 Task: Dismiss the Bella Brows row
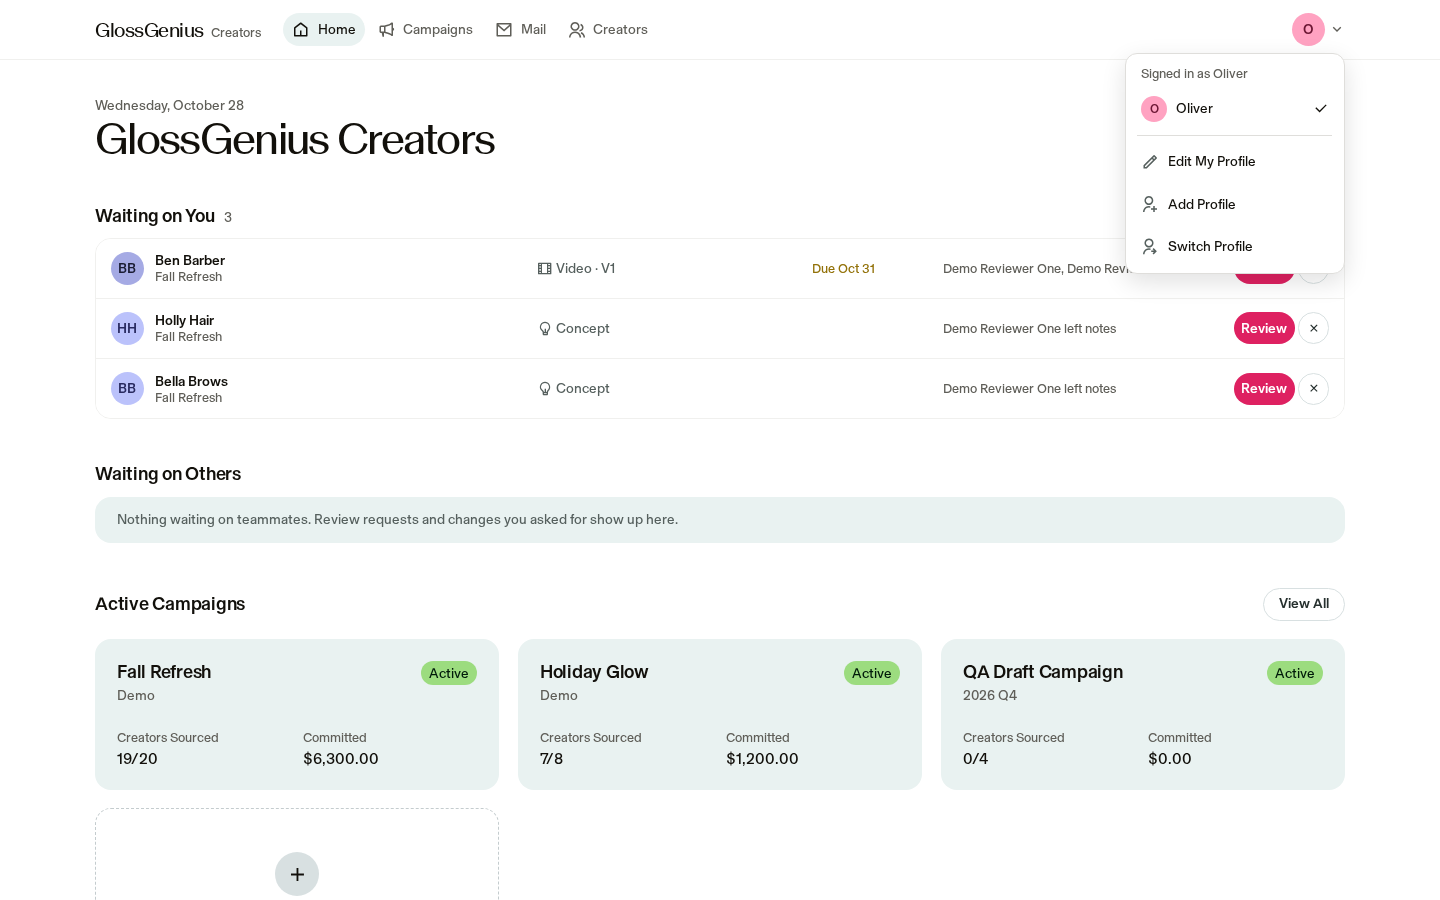1313,388
